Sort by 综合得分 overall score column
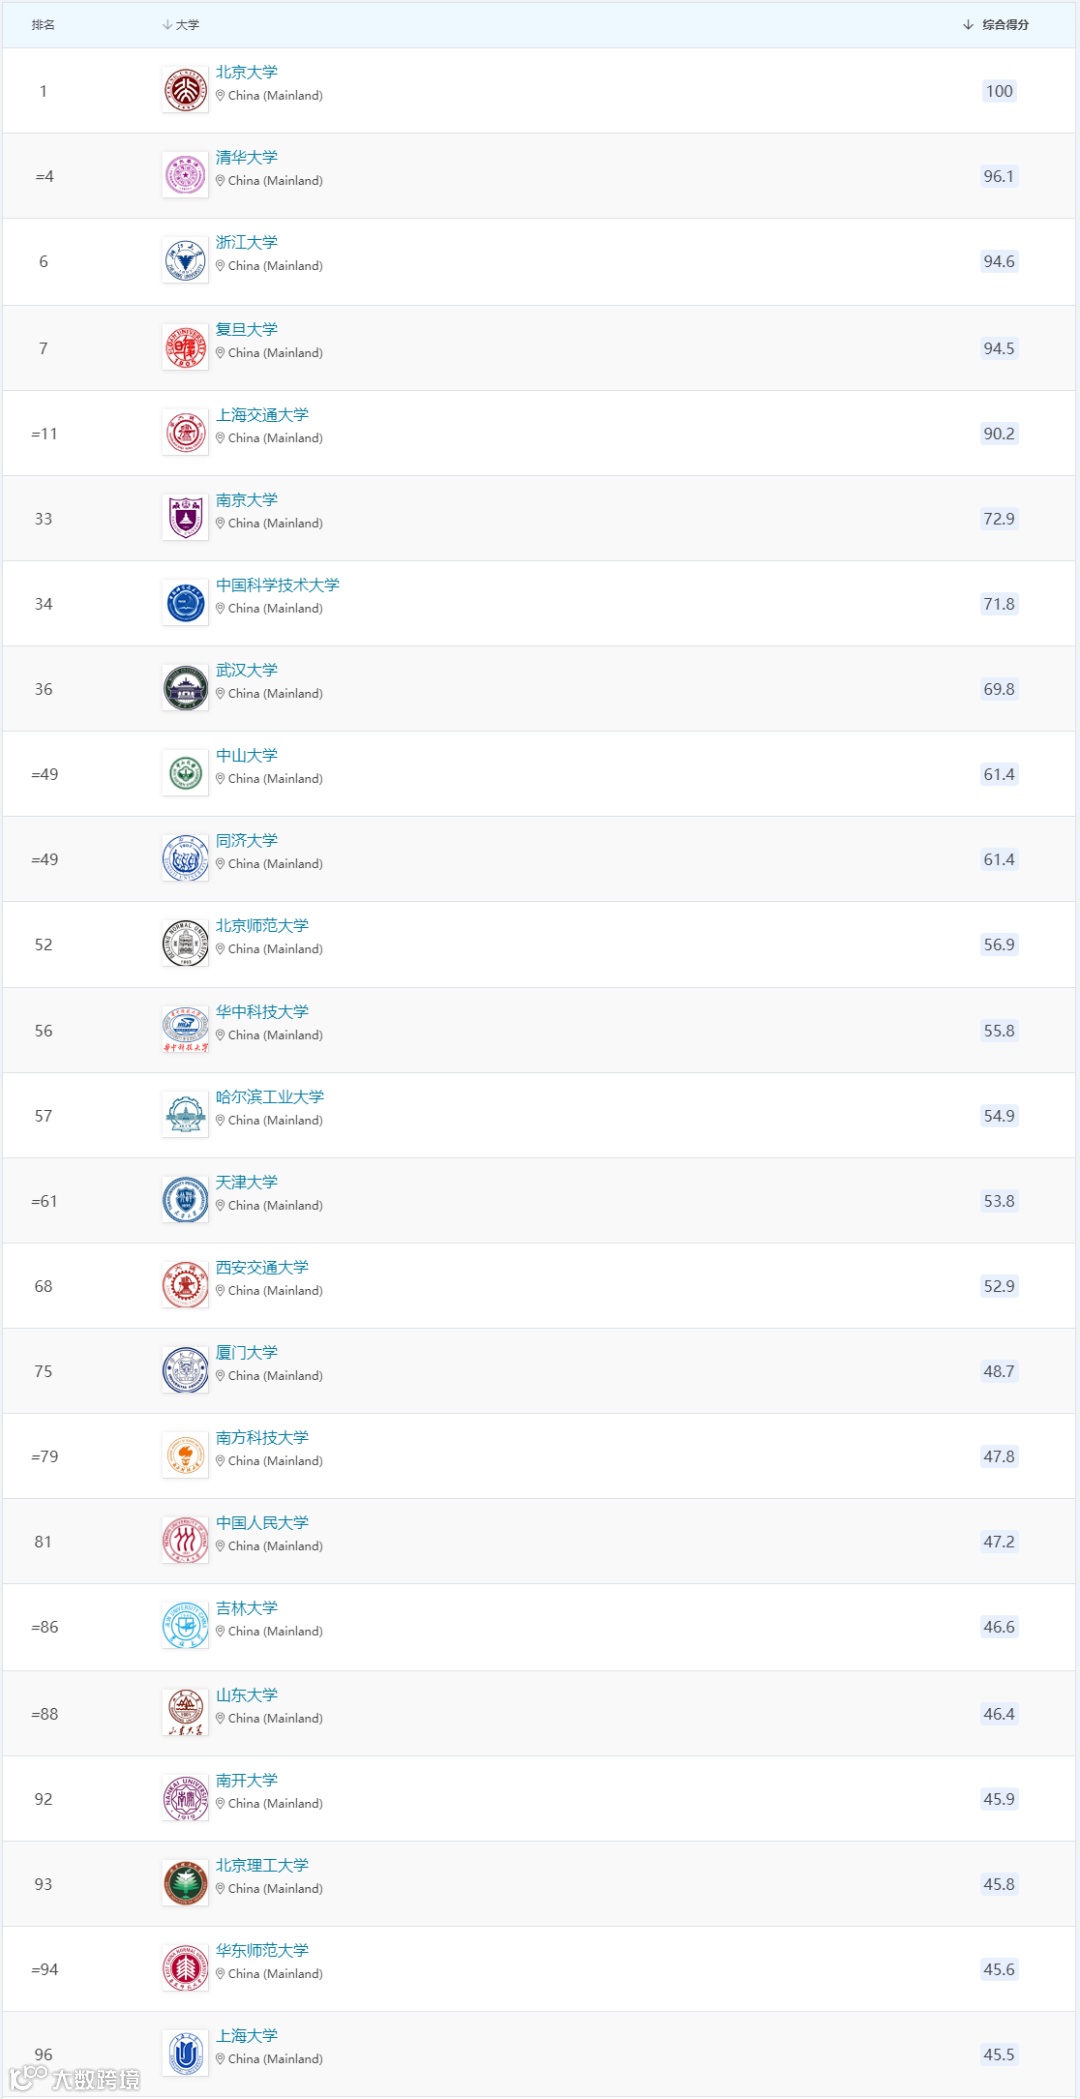This screenshot has height=2099, width=1080. point(996,25)
